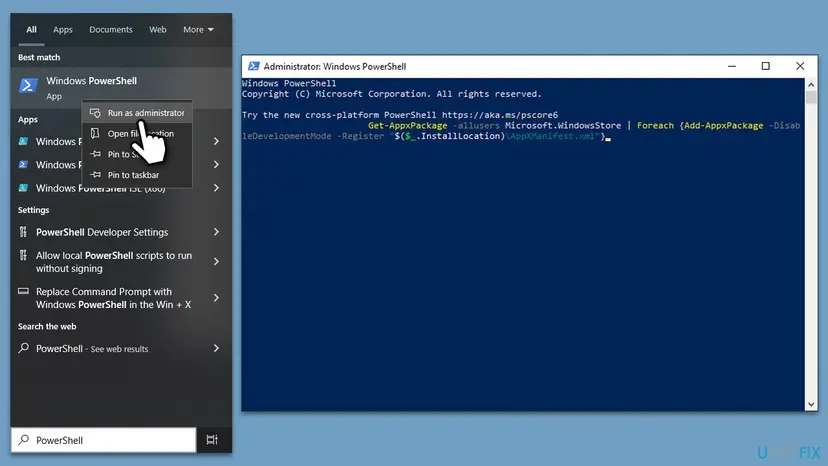Expand the second Windows PowerShell app result arrow
Viewport: 828px width, 466px height.
tap(216, 164)
